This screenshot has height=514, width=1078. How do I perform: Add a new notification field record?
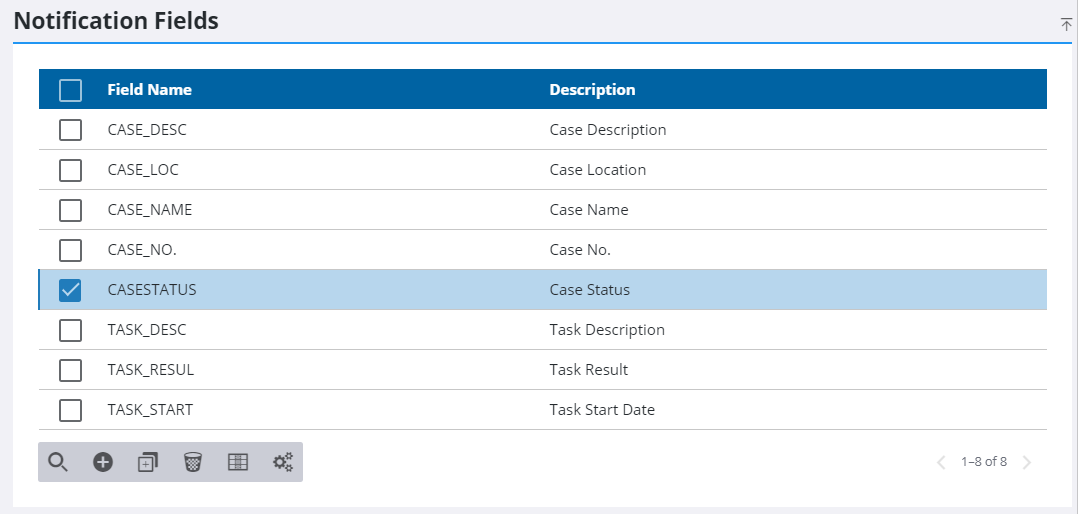103,462
